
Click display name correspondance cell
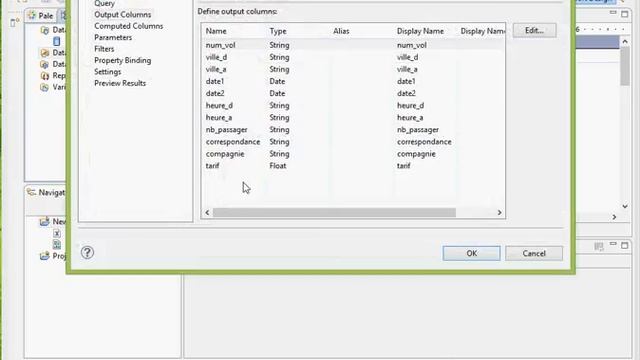click(424, 142)
